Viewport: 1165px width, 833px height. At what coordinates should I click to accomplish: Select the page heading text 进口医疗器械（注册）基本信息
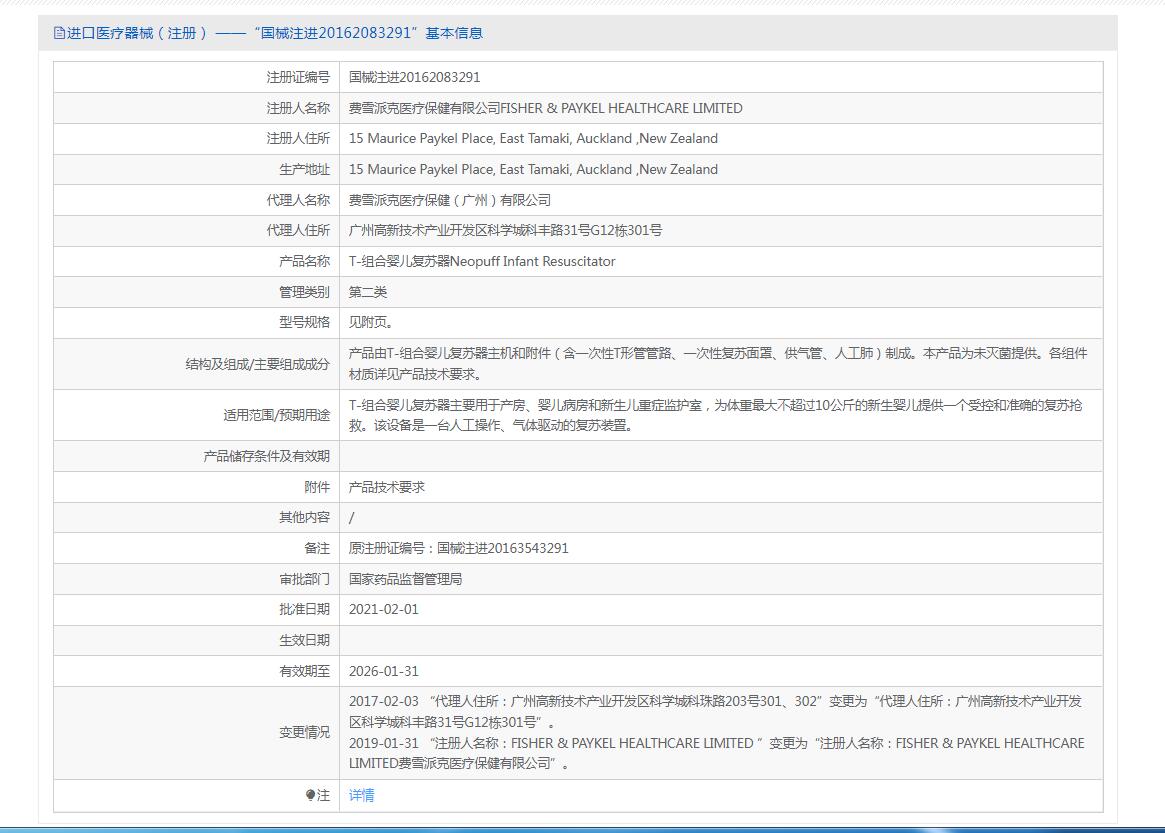(275, 33)
